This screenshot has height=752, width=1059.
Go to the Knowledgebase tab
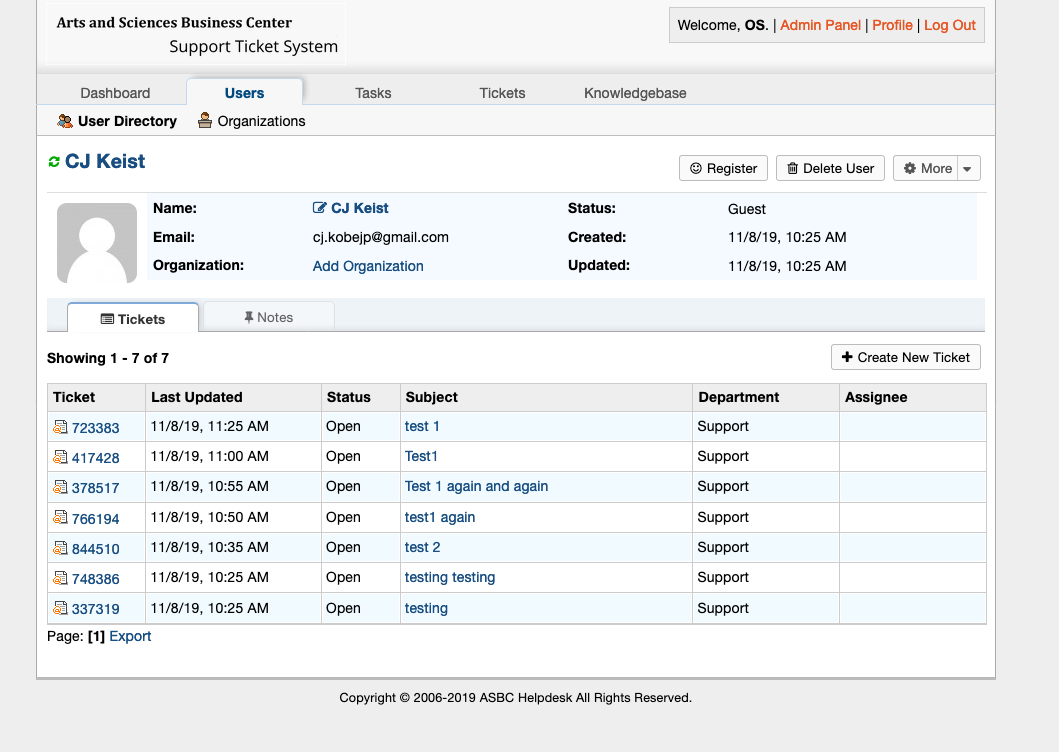(635, 93)
